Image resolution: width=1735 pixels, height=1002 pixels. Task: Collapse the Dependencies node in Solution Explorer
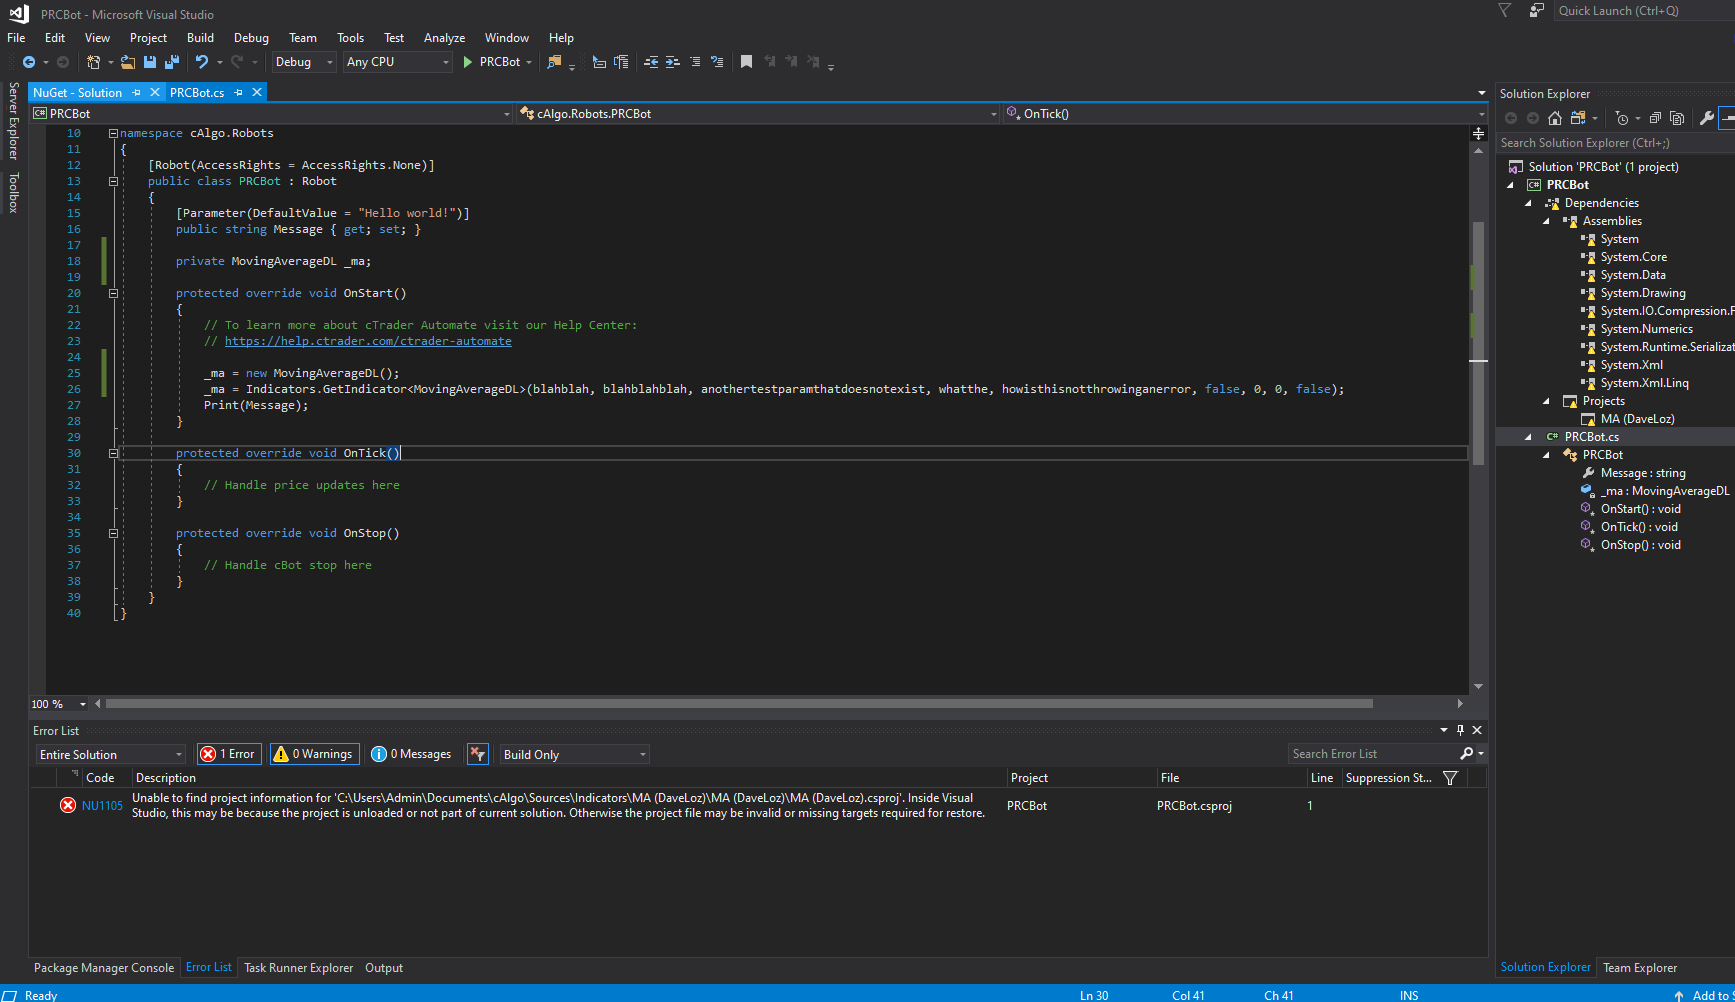coord(1528,203)
